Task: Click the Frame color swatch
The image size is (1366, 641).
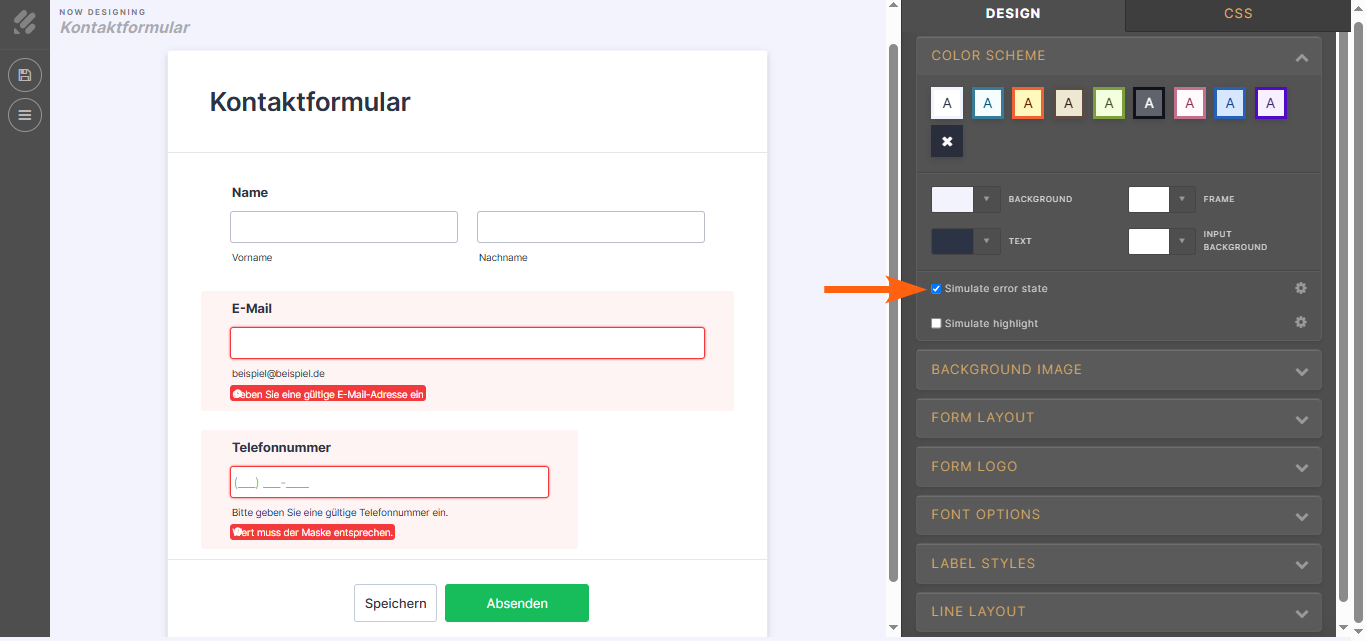Action: pos(1149,199)
